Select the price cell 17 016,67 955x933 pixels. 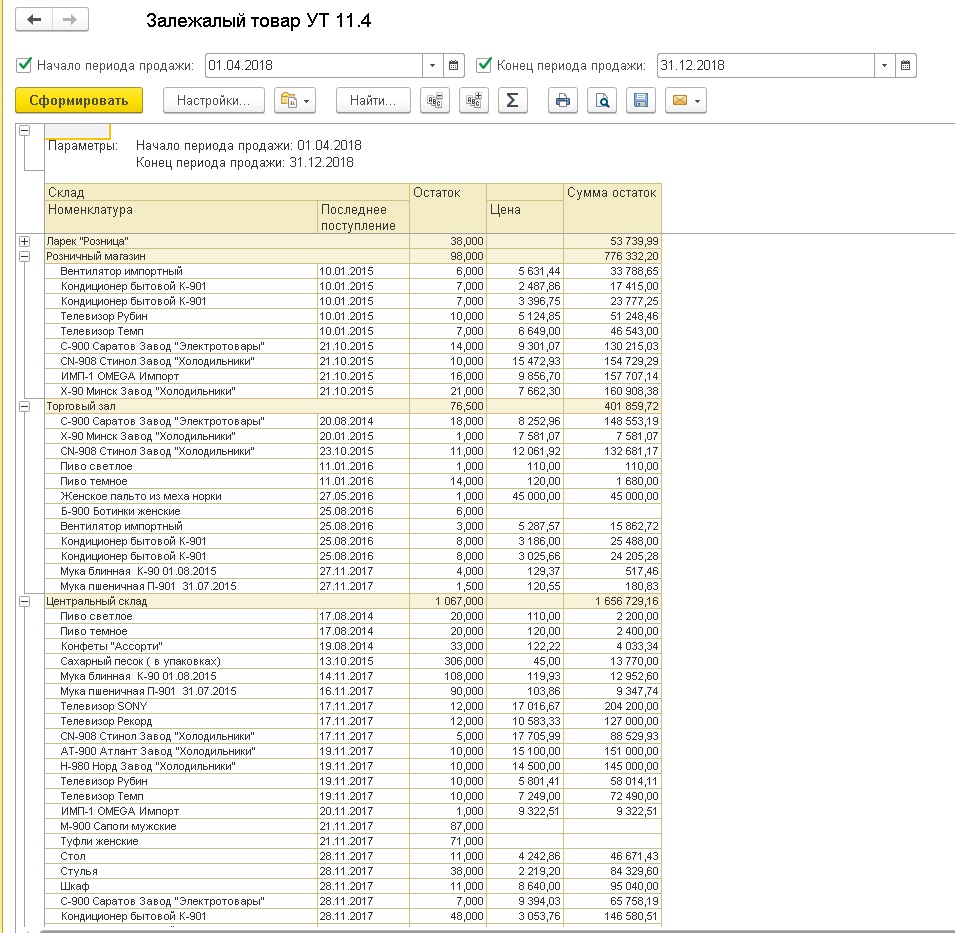pyautogui.click(x=524, y=706)
